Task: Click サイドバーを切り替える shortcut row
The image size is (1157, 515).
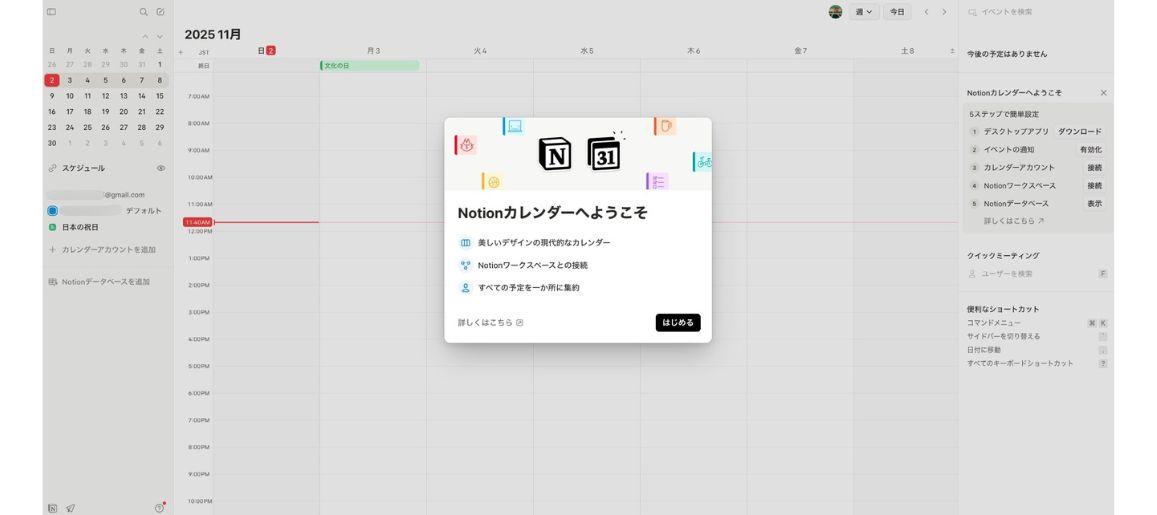Action: coord(1037,336)
